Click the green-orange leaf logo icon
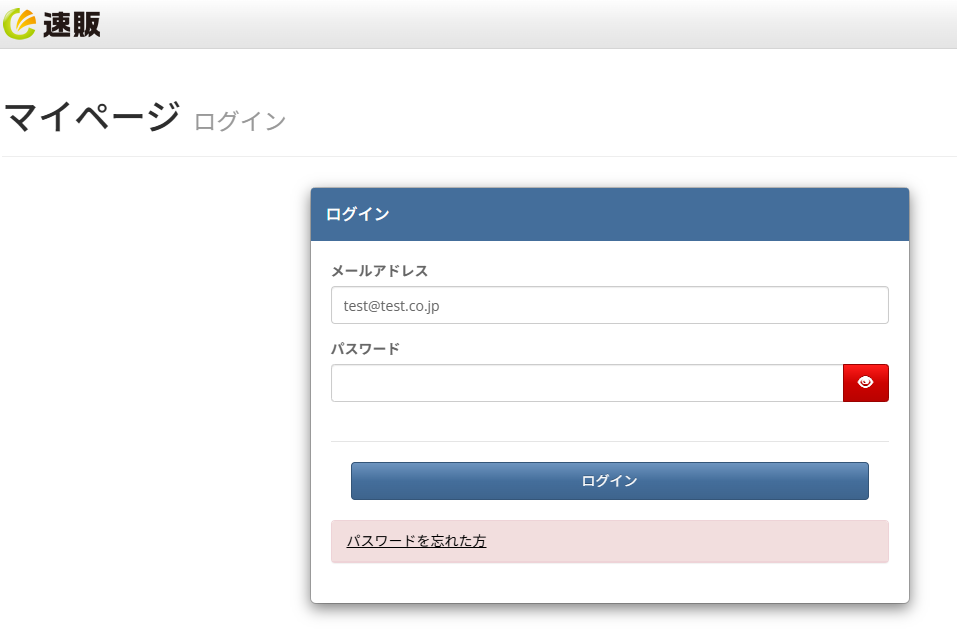 point(19,23)
